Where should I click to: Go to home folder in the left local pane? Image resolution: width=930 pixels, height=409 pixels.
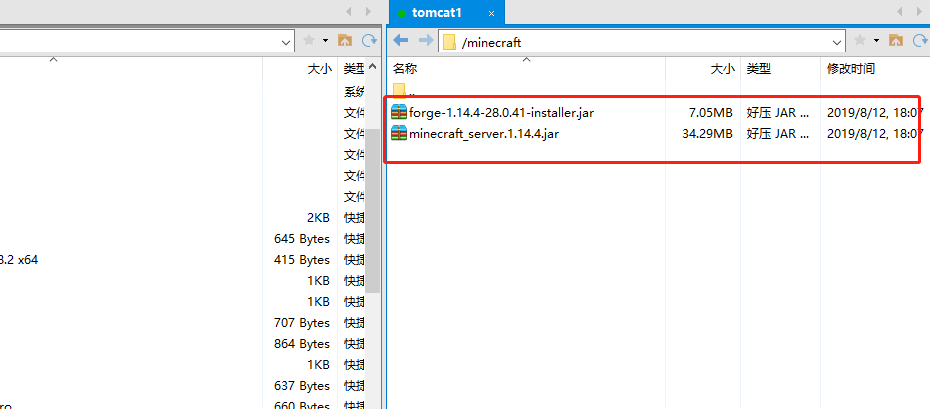click(x=345, y=40)
